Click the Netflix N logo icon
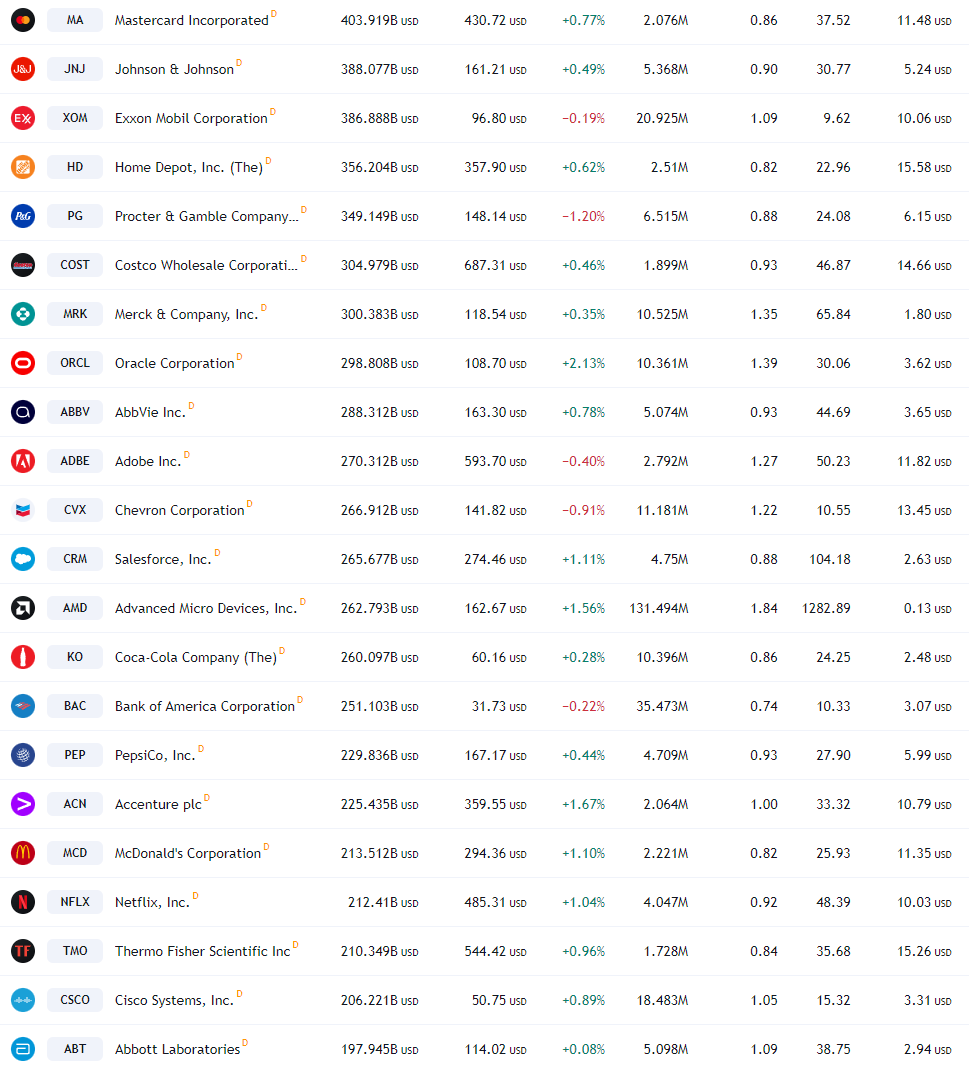Screen dimensions: 969x1072 (23, 902)
